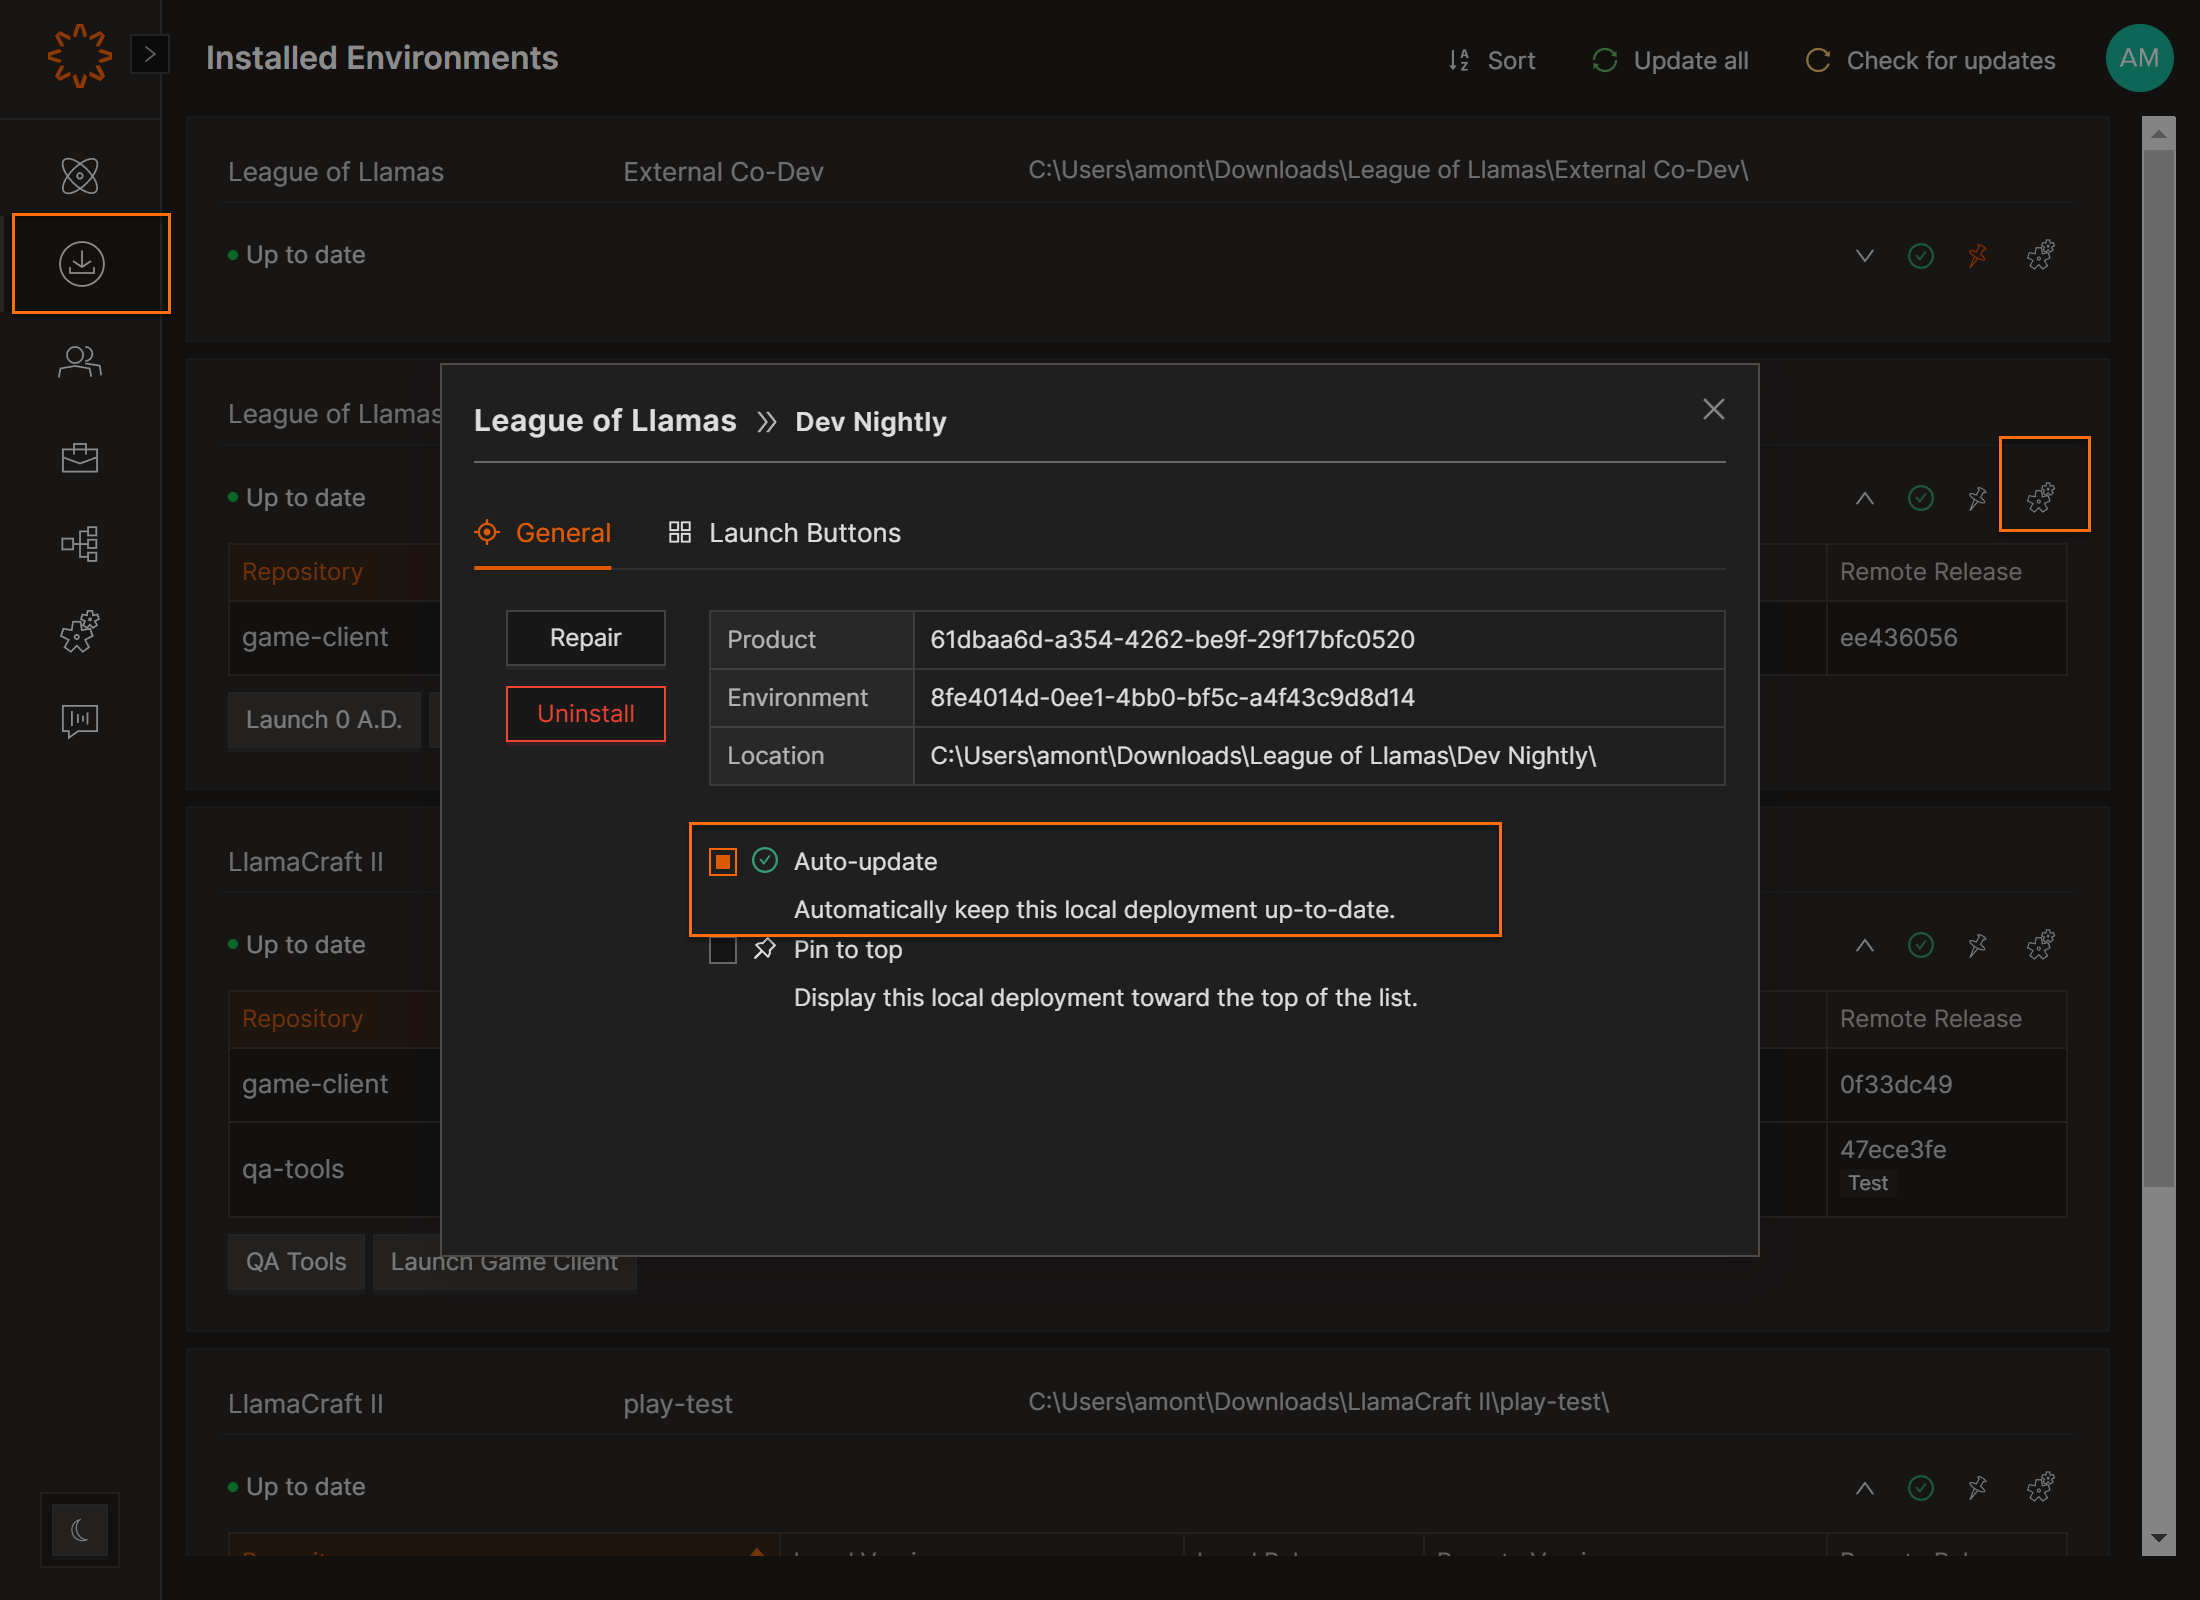Uncheck the Auto-update checkbox
The image size is (2200, 1600).
pos(723,862)
